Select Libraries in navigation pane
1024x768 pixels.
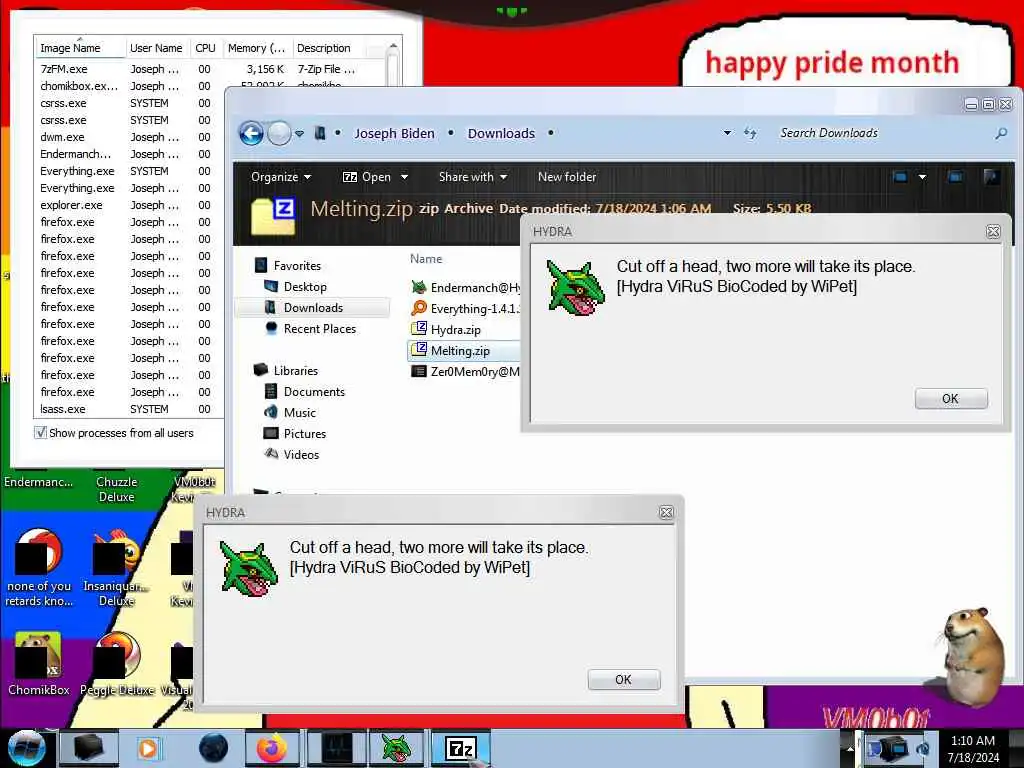pyautogui.click(x=295, y=370)
